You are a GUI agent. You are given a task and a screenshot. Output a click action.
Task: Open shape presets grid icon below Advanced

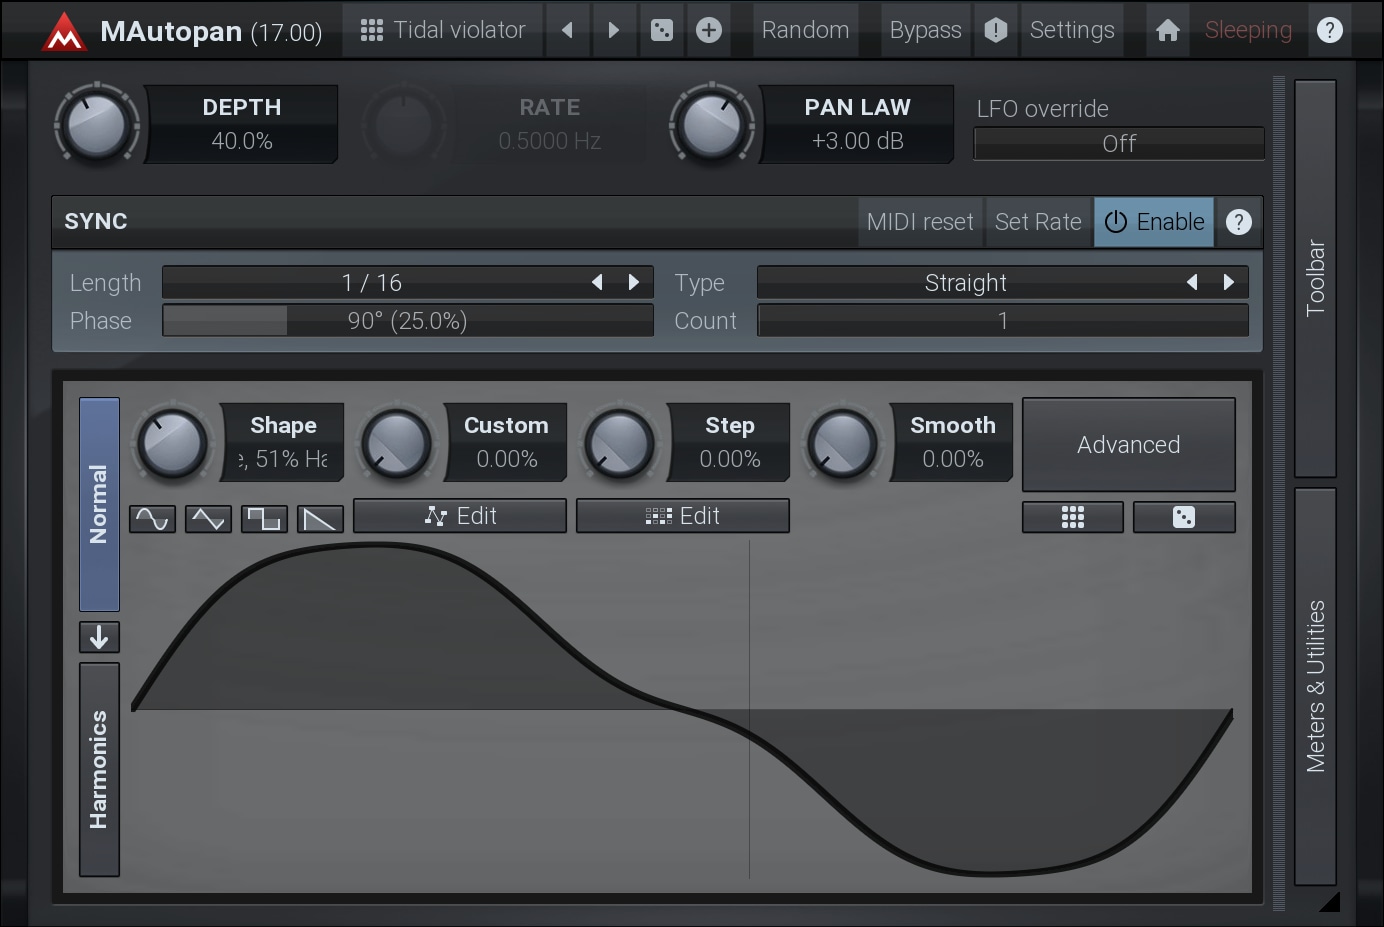click(x=1072, y=517)
